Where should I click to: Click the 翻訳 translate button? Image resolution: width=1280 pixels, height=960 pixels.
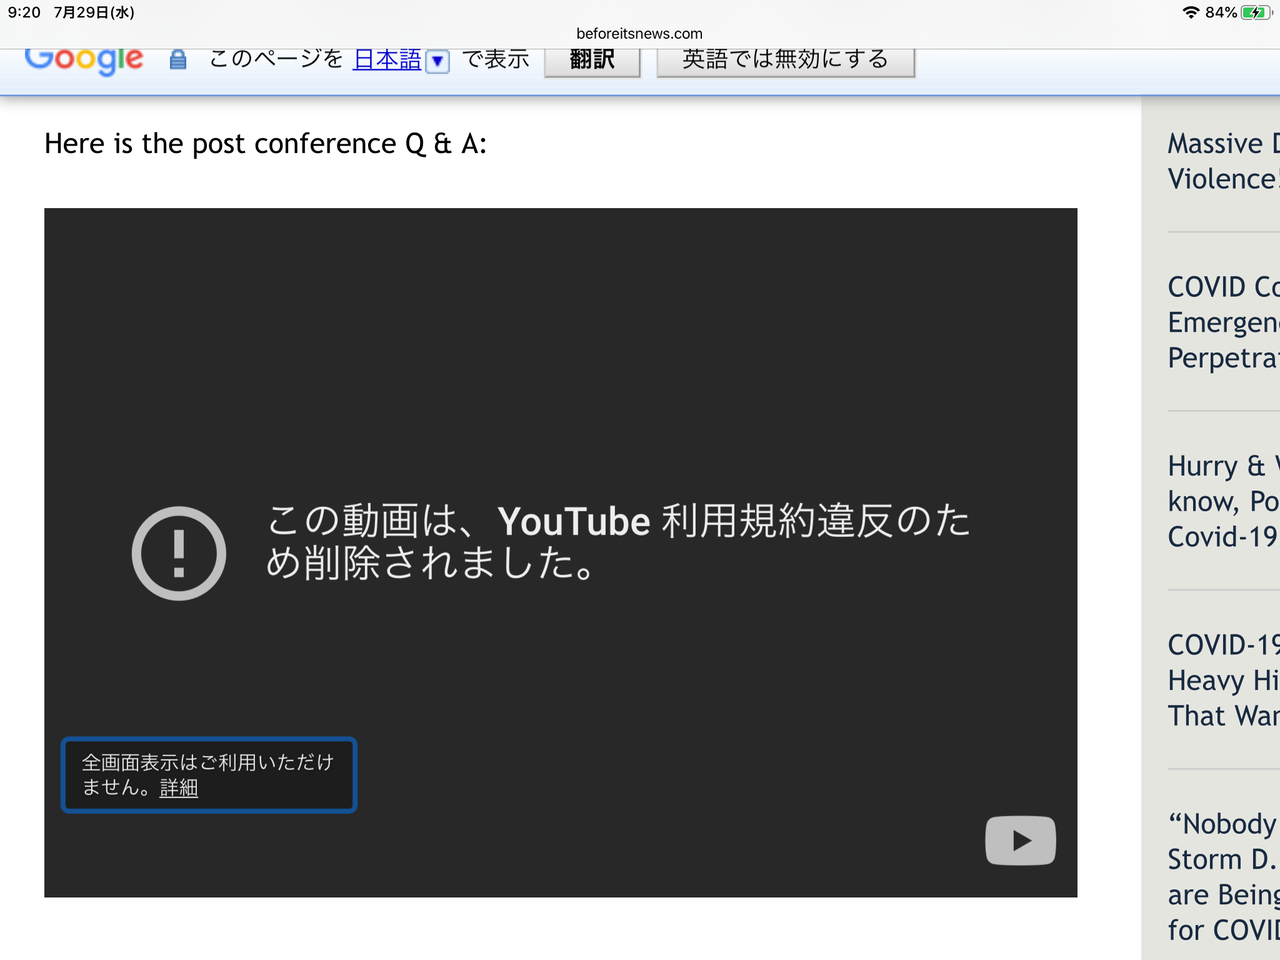592,60
